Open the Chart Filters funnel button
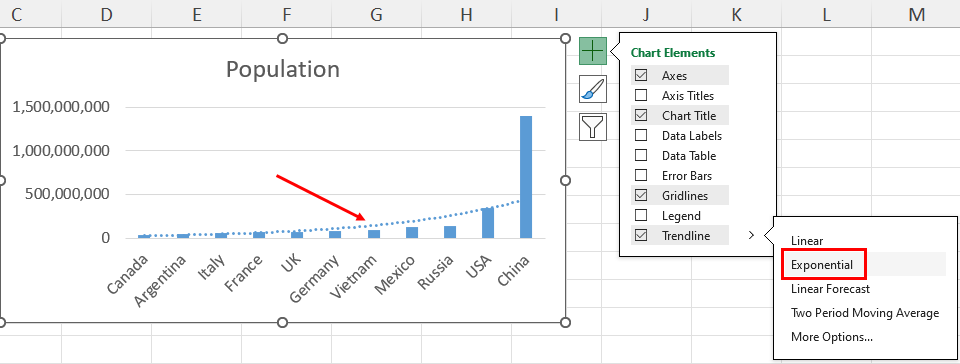This screenshot has height=364, width=960. [593, 127]
